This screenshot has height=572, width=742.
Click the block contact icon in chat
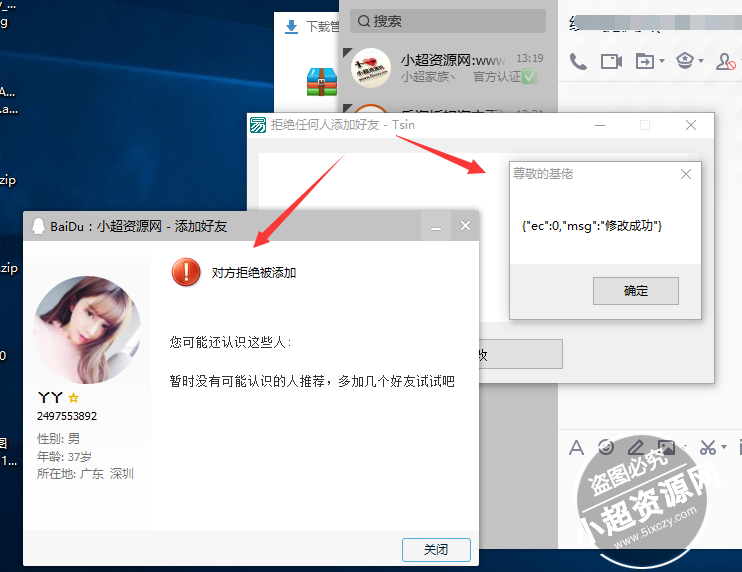pyautogui.click(x=725, y=62)
